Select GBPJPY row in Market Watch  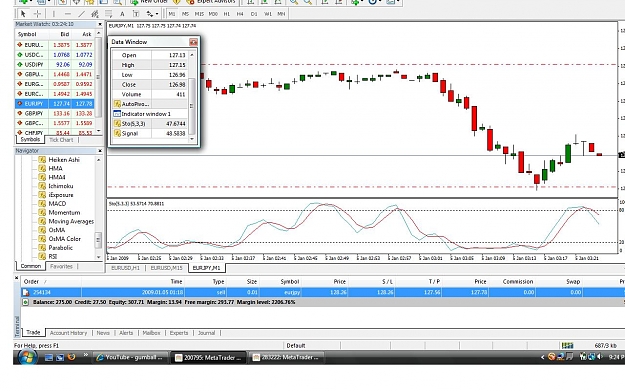tap(55, 113)
